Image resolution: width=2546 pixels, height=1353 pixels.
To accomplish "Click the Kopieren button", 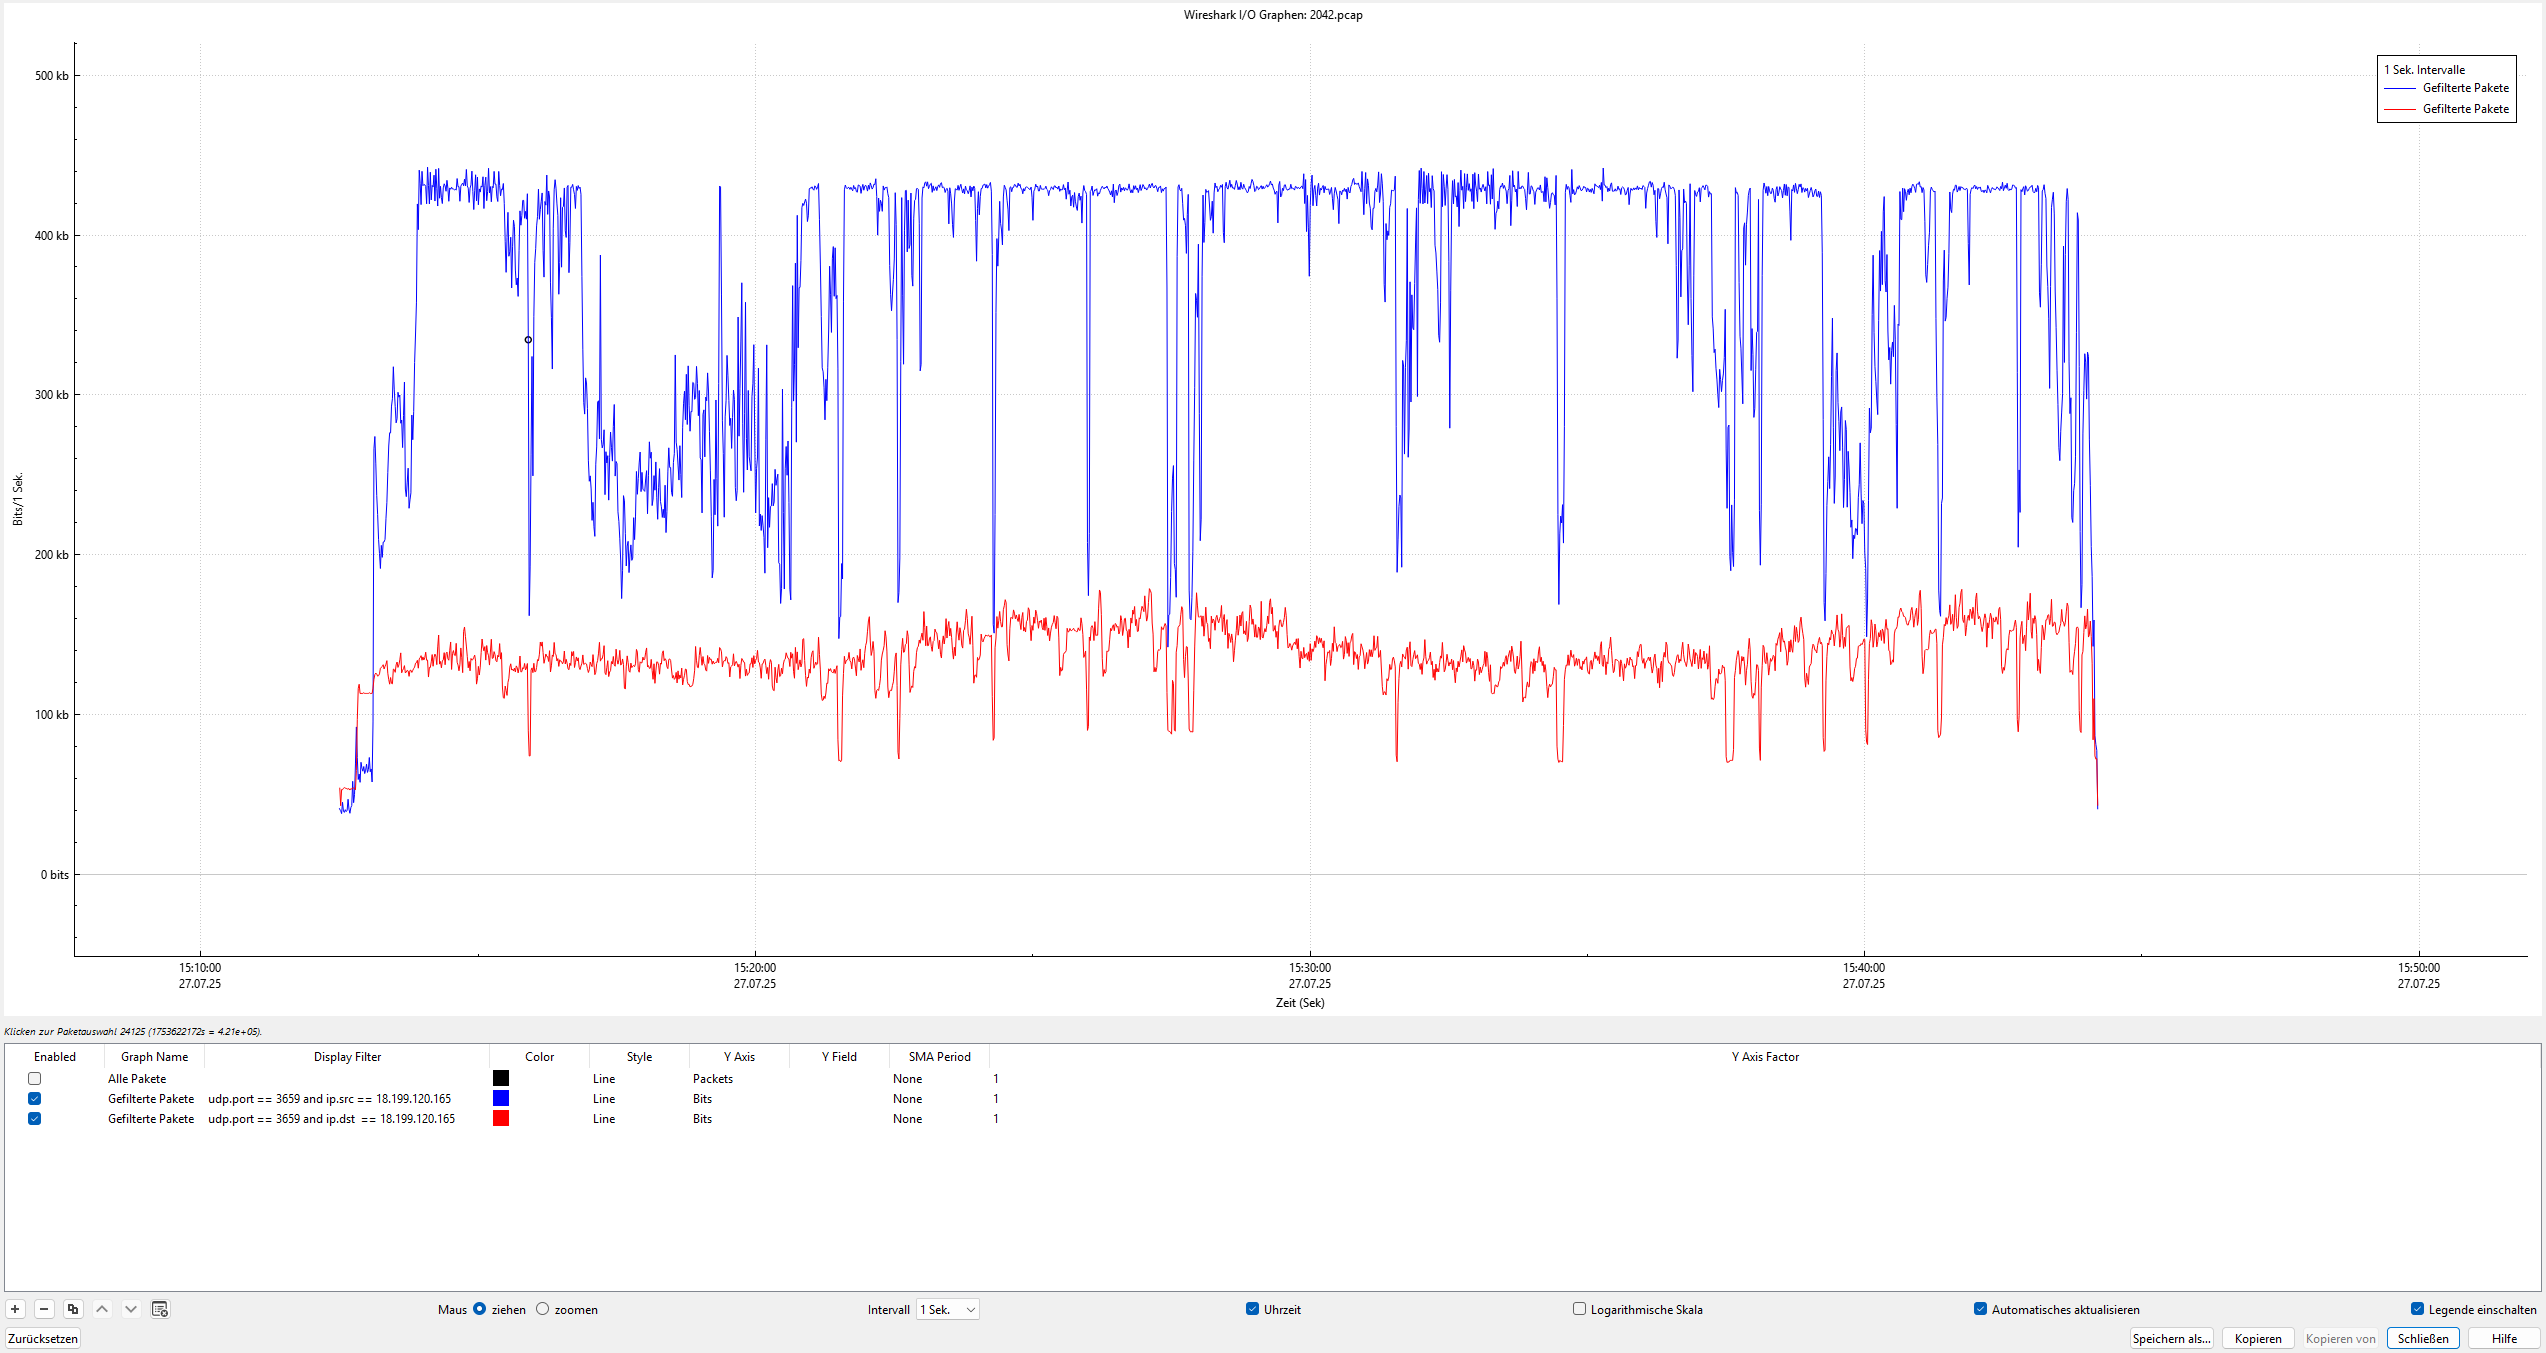I will coord(2258,1339).
